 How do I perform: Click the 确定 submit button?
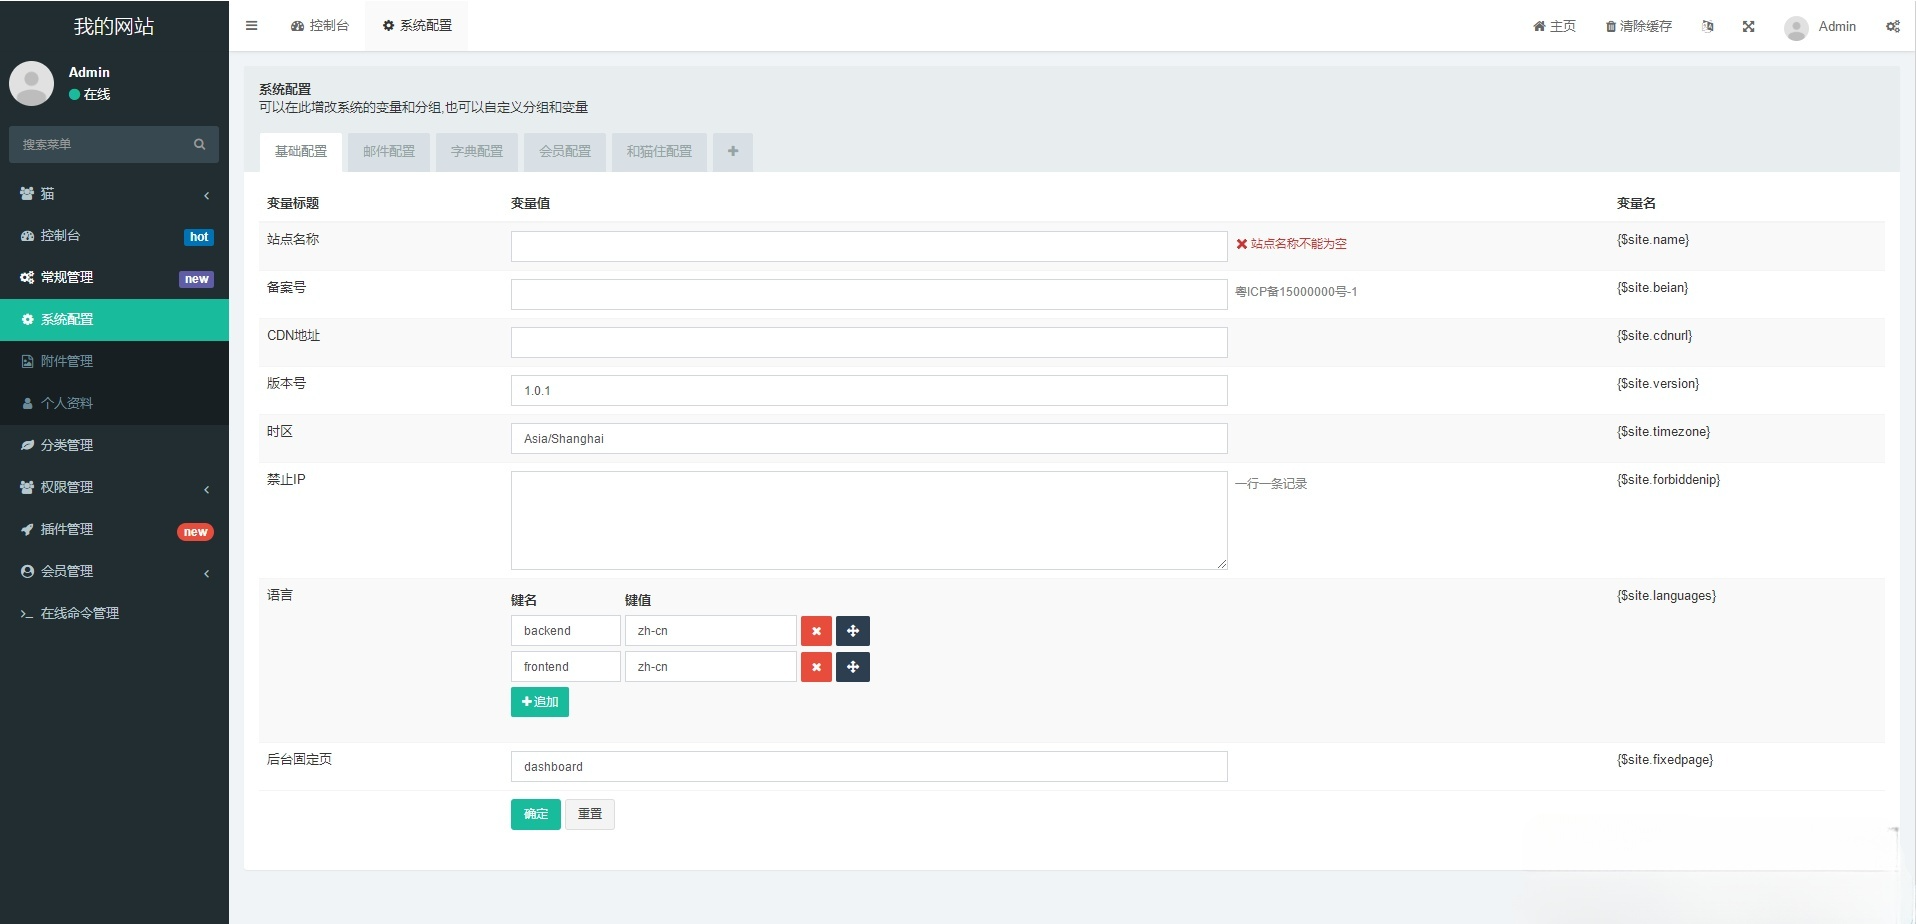click(535, 814)
